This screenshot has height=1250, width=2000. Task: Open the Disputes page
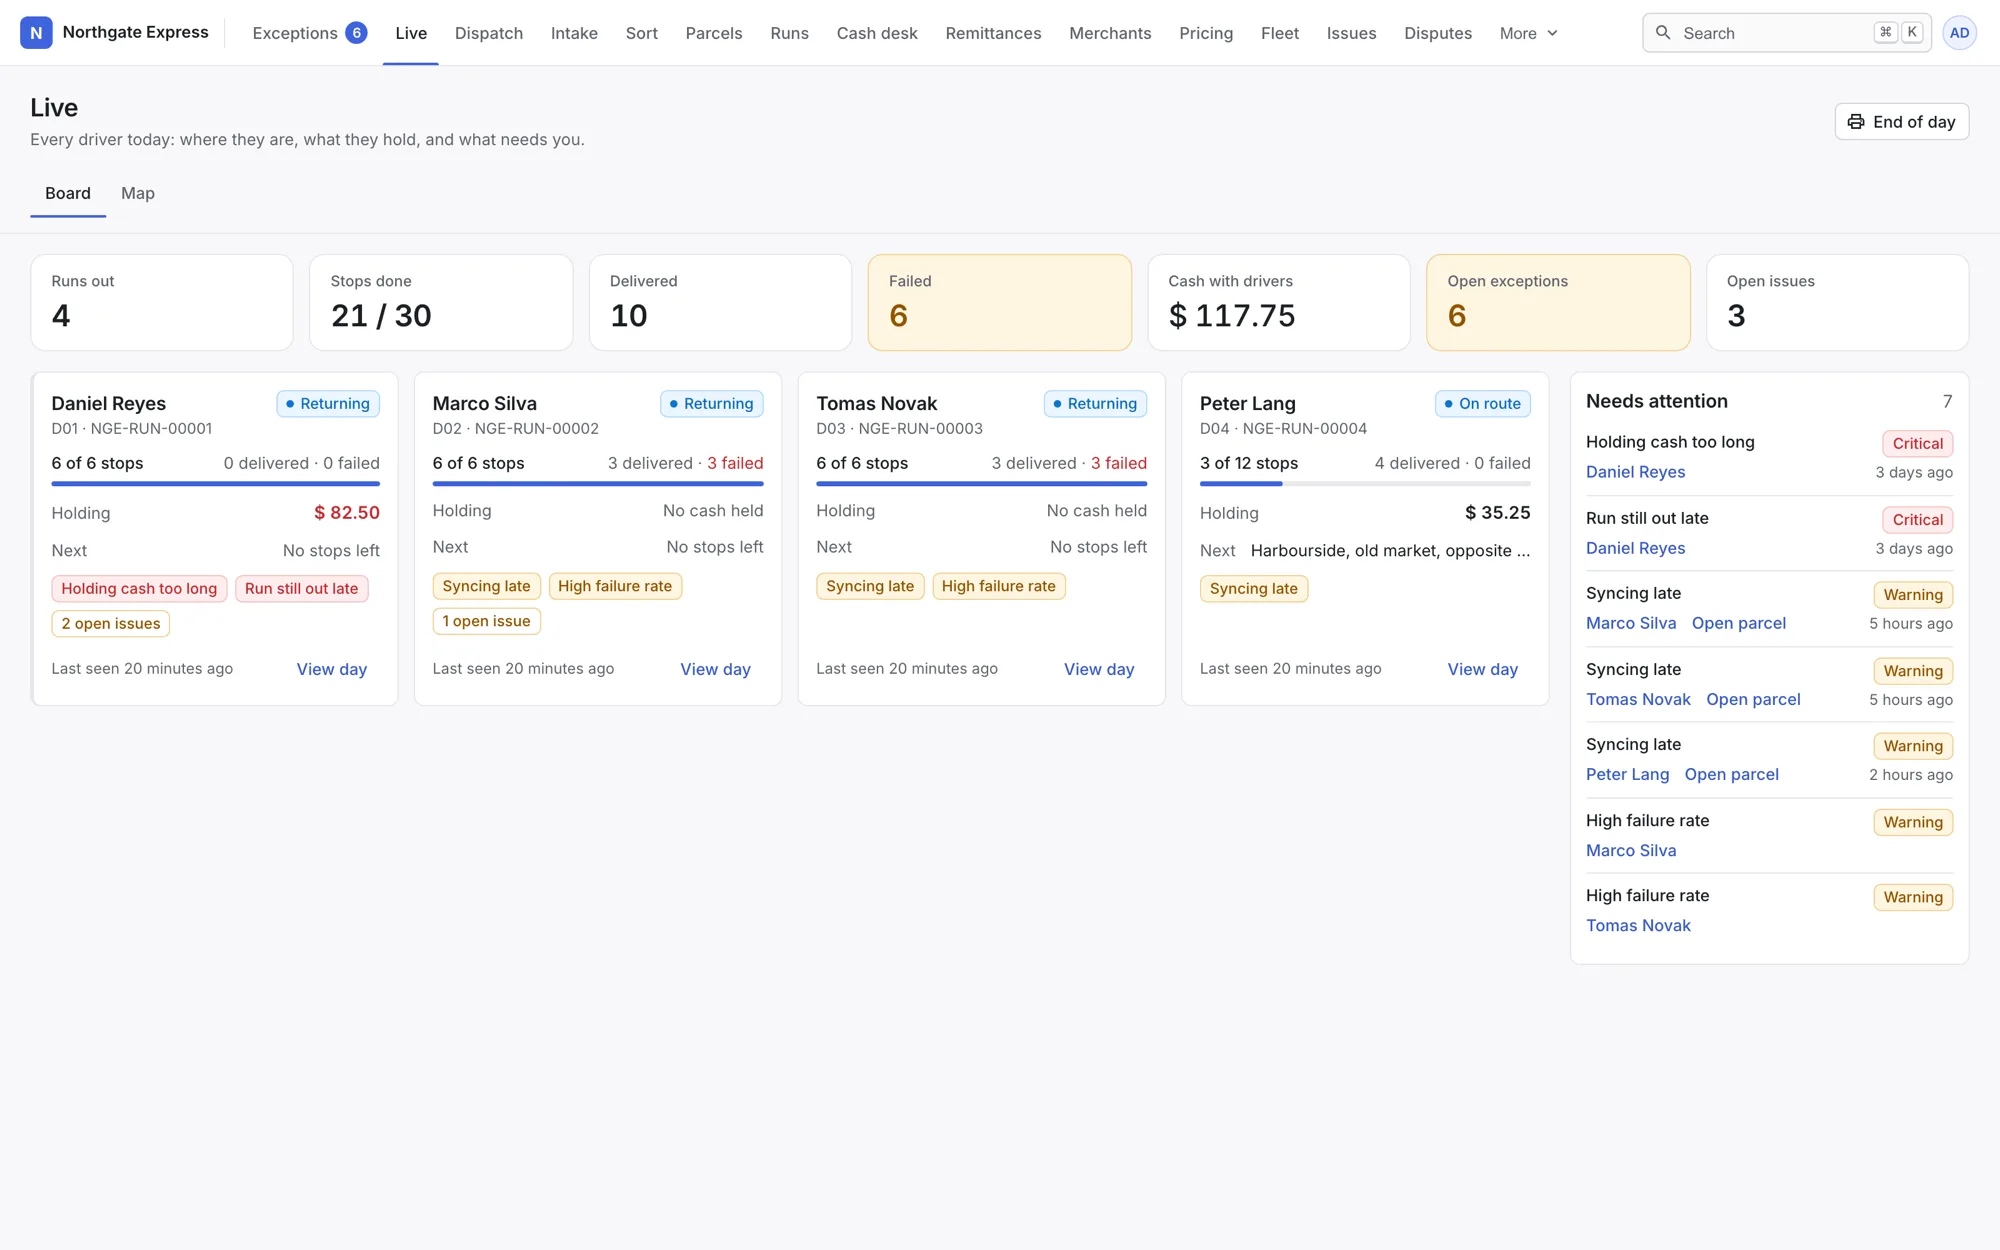click(1438, 33)
